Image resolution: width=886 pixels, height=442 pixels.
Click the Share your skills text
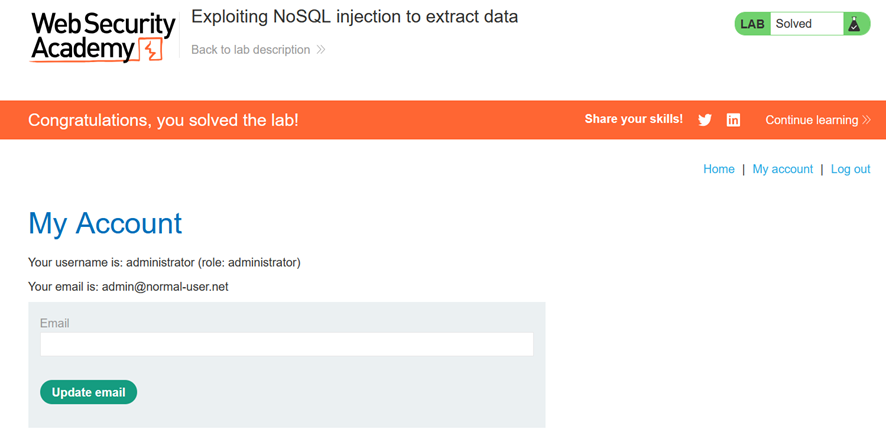pos(633,119)
